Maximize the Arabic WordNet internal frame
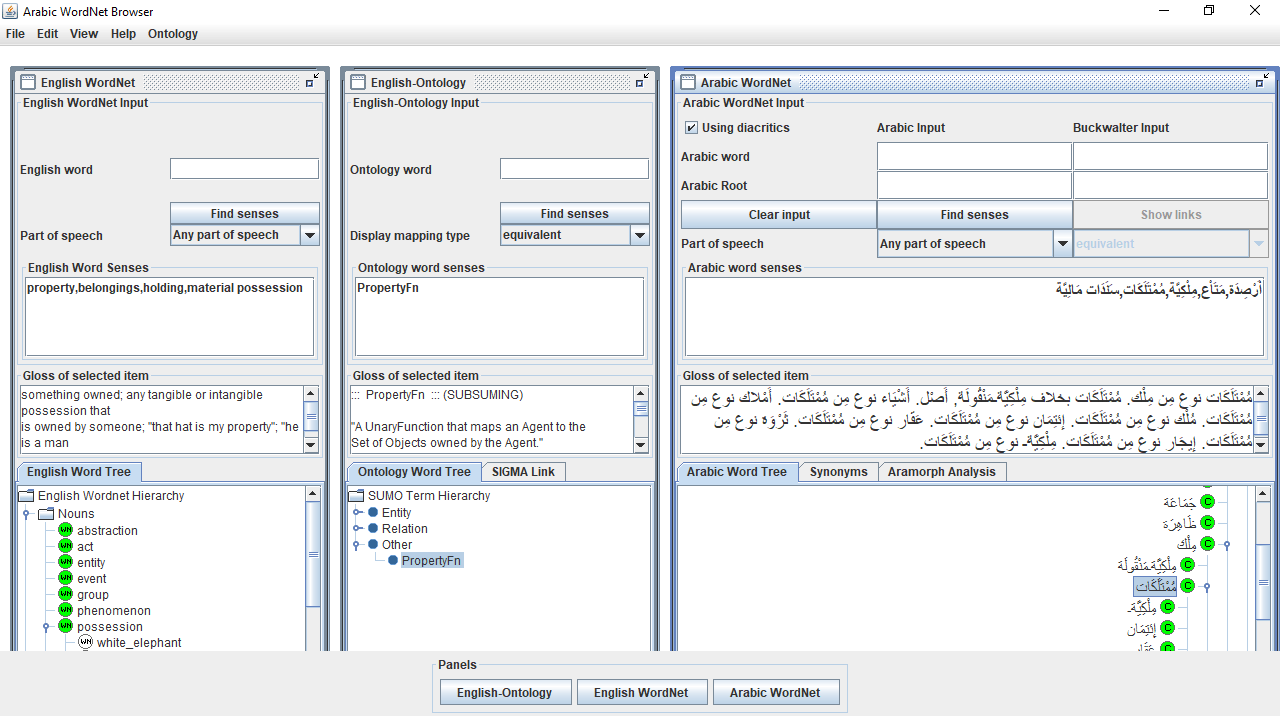This screenshot has height=716, width=1280. pyautogui.click(x=1263, y=82)
